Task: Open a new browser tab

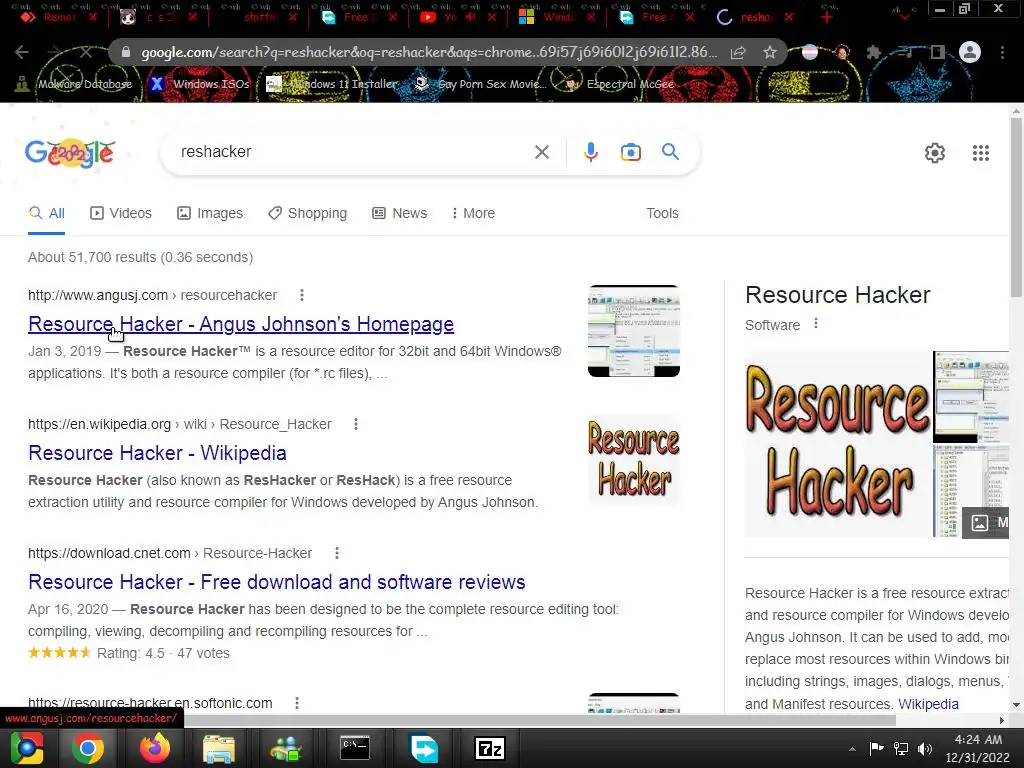Action: click(x=827, y=17)
